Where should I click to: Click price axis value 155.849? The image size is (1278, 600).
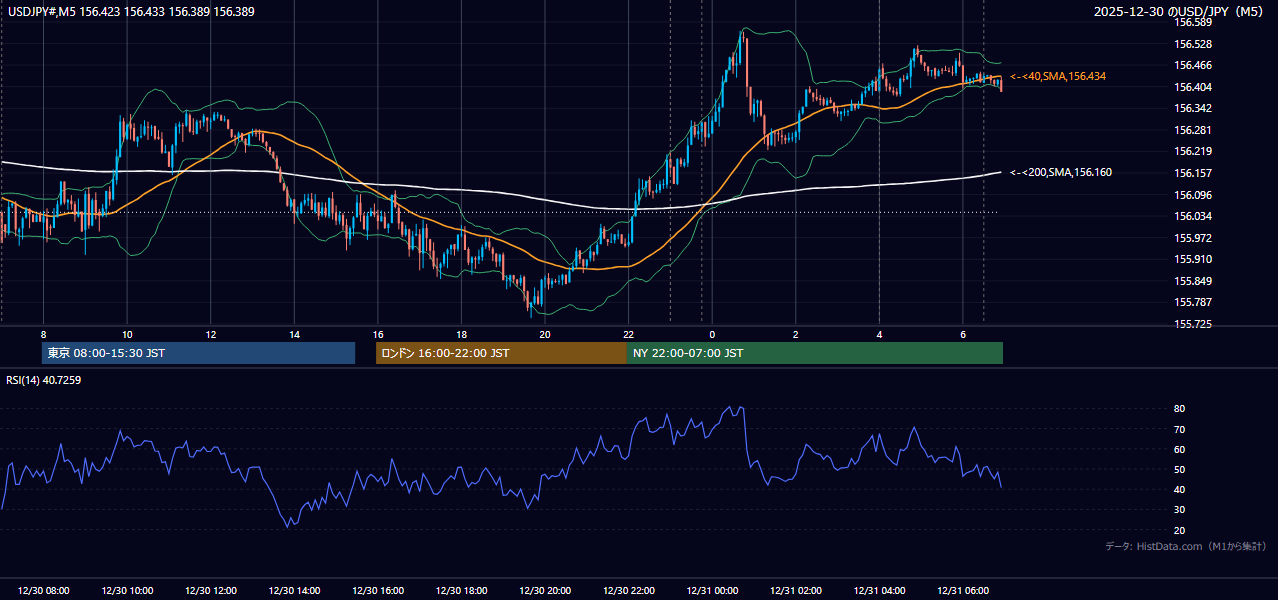pos(1192,281)
